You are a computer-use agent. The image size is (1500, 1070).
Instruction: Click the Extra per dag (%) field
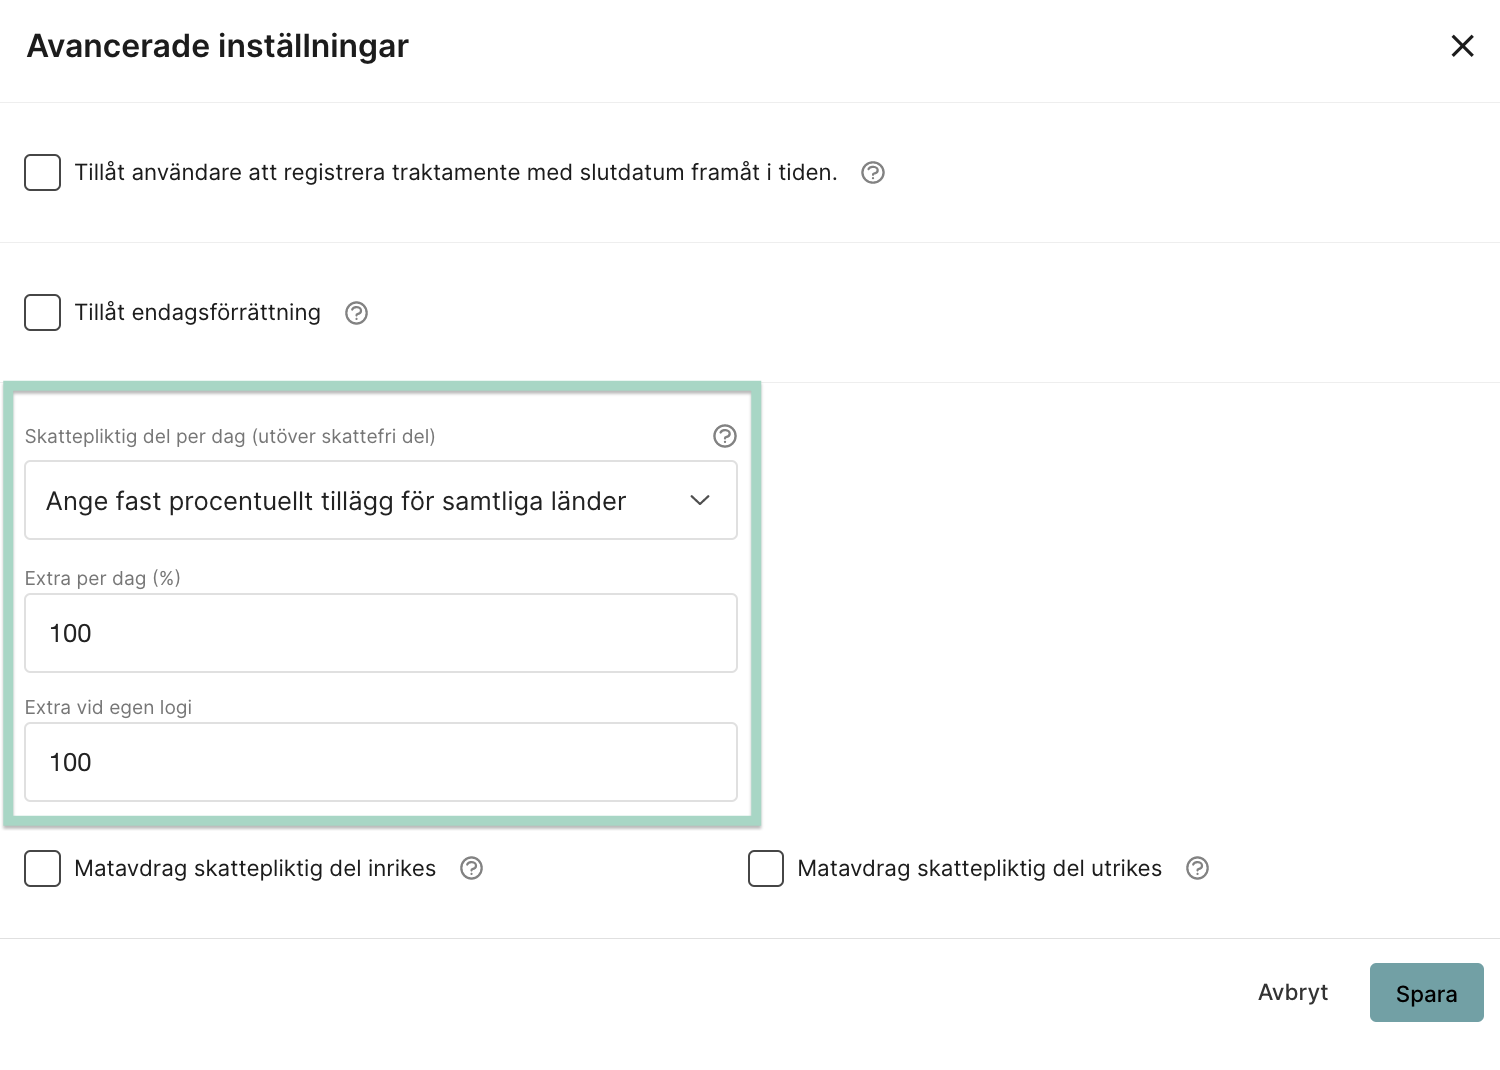coord(381,633)
